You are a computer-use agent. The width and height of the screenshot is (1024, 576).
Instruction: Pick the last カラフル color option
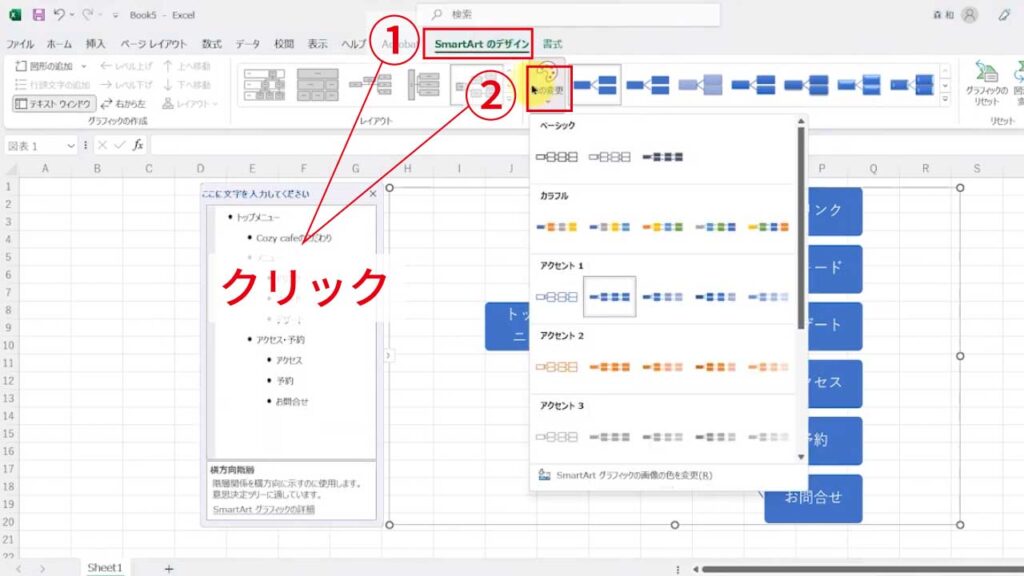pos(768,227)
